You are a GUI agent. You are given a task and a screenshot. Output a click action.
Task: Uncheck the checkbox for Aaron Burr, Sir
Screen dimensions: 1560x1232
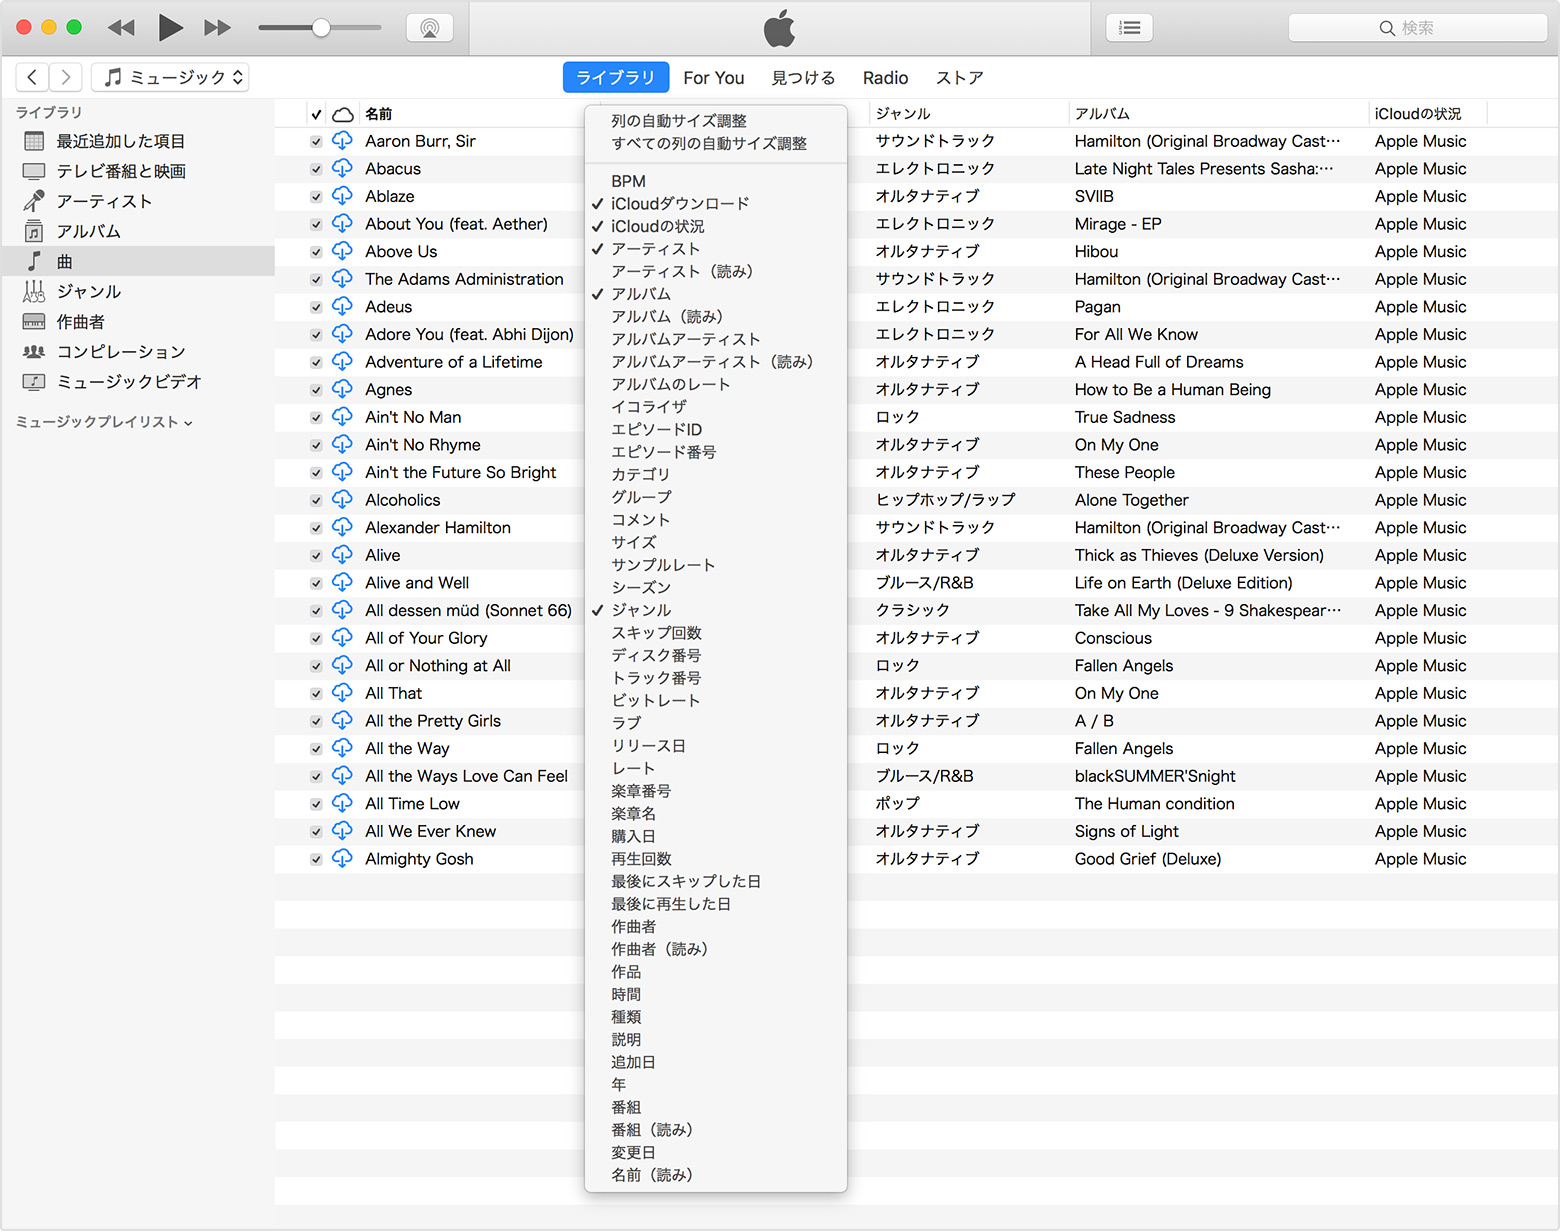coord(316,142)
